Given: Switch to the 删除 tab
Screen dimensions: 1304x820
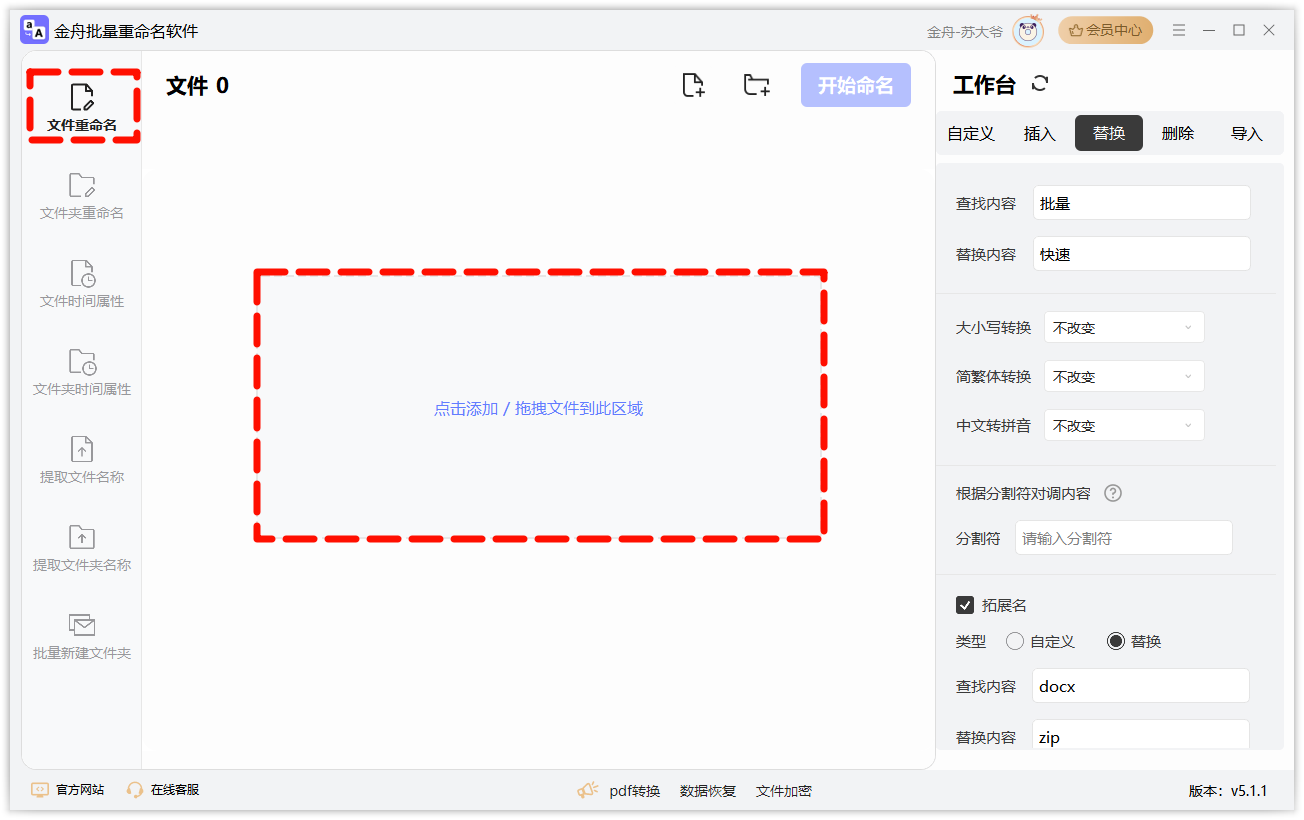Looking at the screenshot, I should tap(1178, 133).
